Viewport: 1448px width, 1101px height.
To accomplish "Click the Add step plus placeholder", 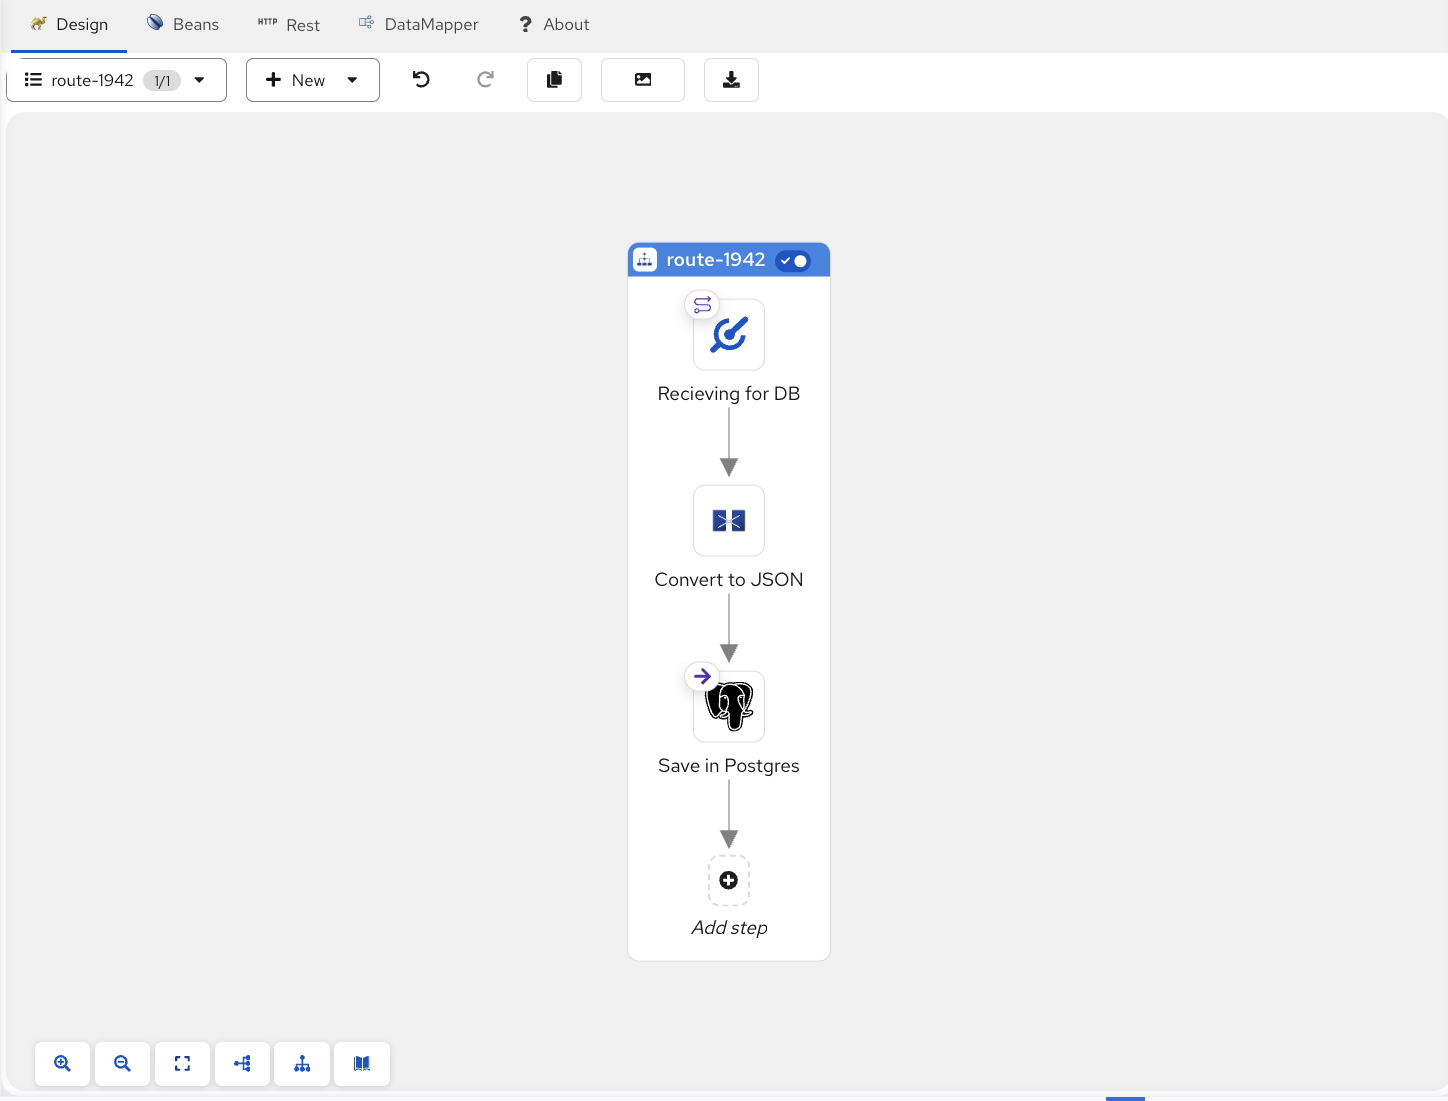I will [729, 881].
